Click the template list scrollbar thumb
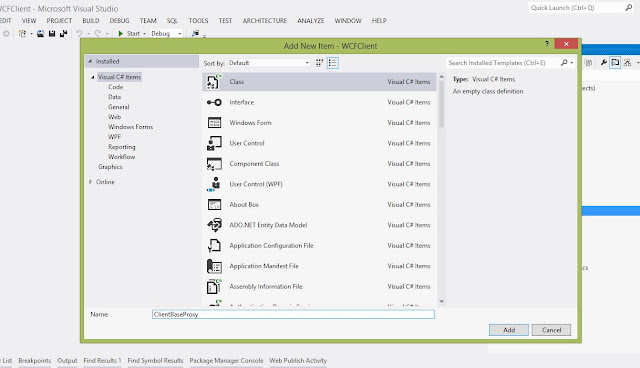This screenshot has height=368, width=640. (x=441, y=104)
